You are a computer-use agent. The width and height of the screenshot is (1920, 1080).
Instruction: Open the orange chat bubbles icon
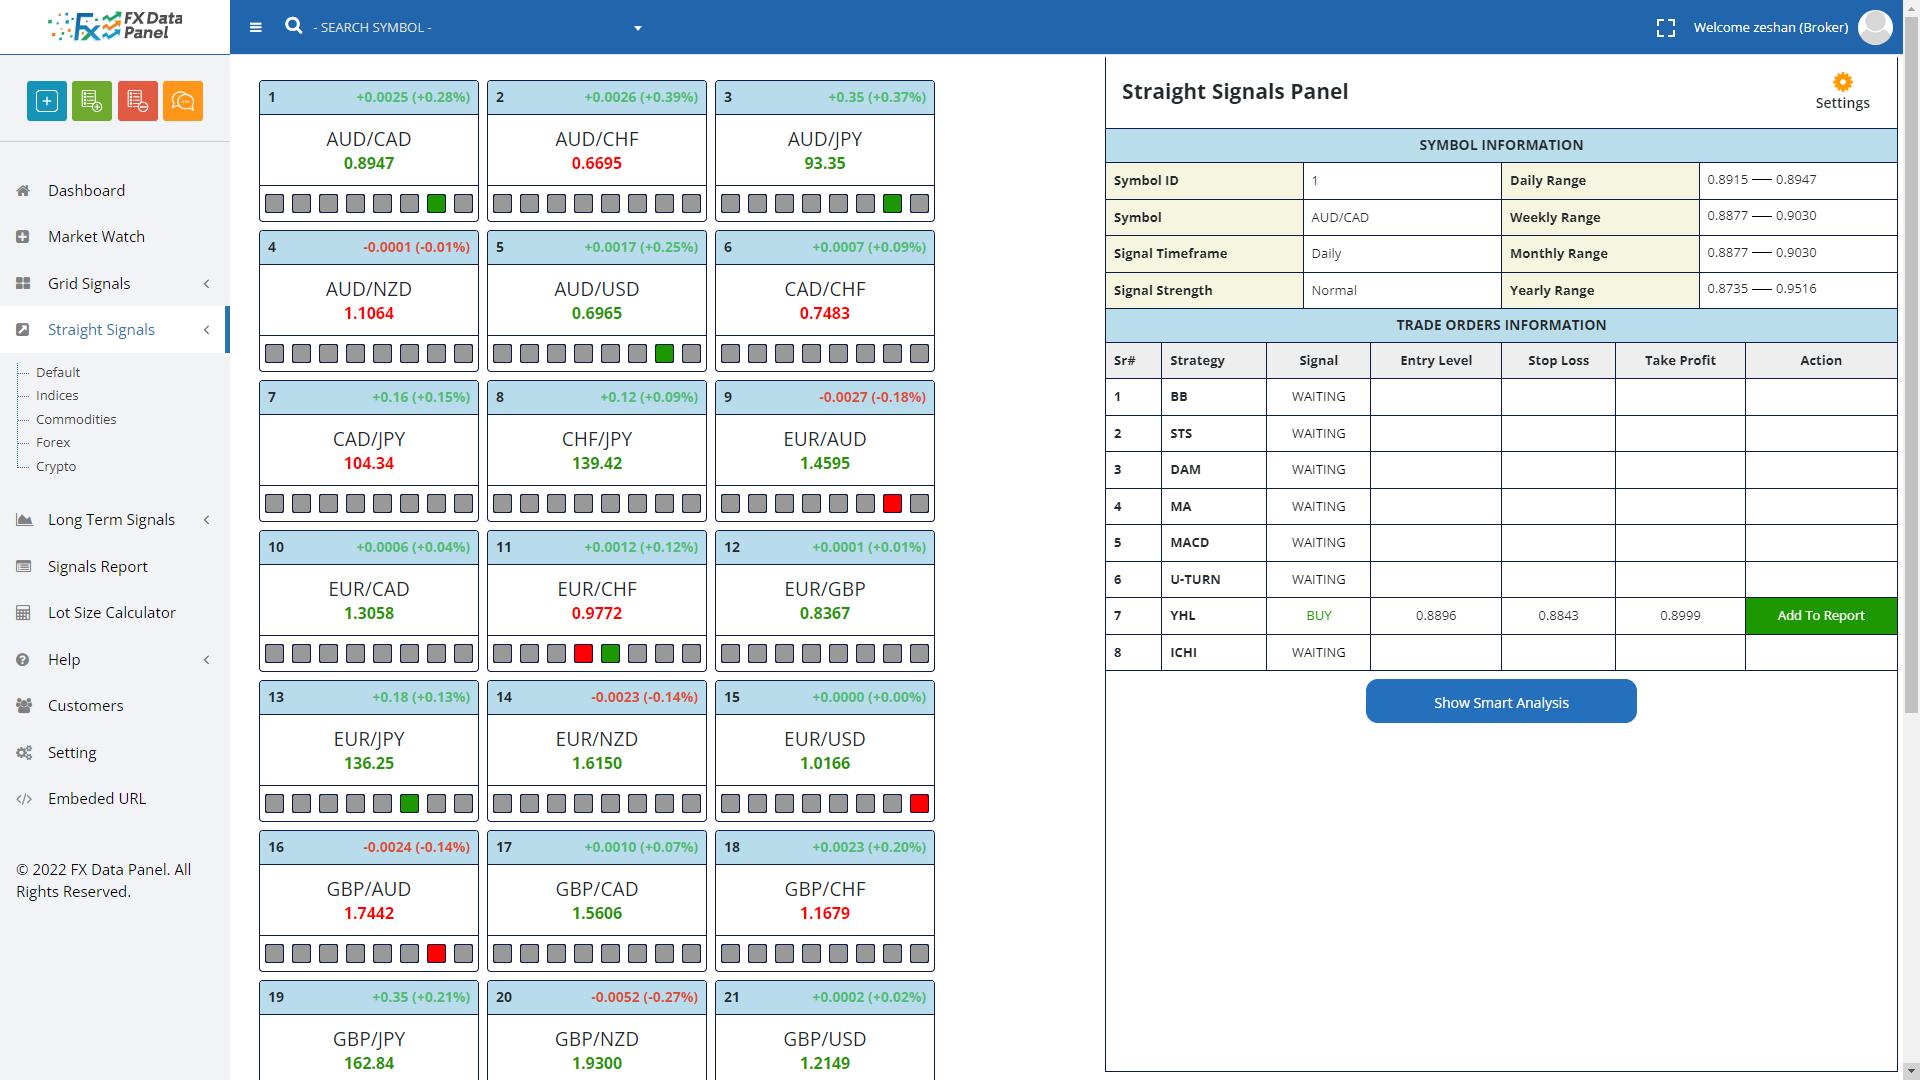coord(183,101)
